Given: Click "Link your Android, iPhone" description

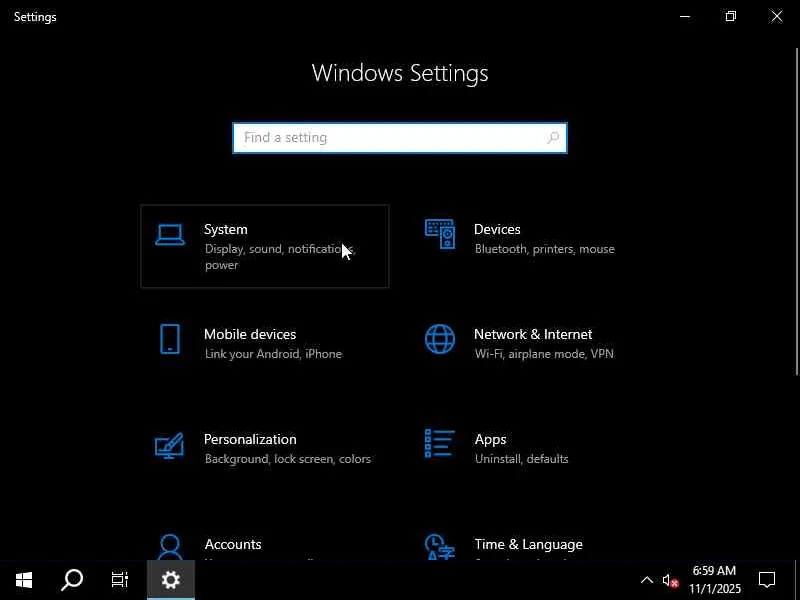Looking at the screenshot, I should click(273, 354).
